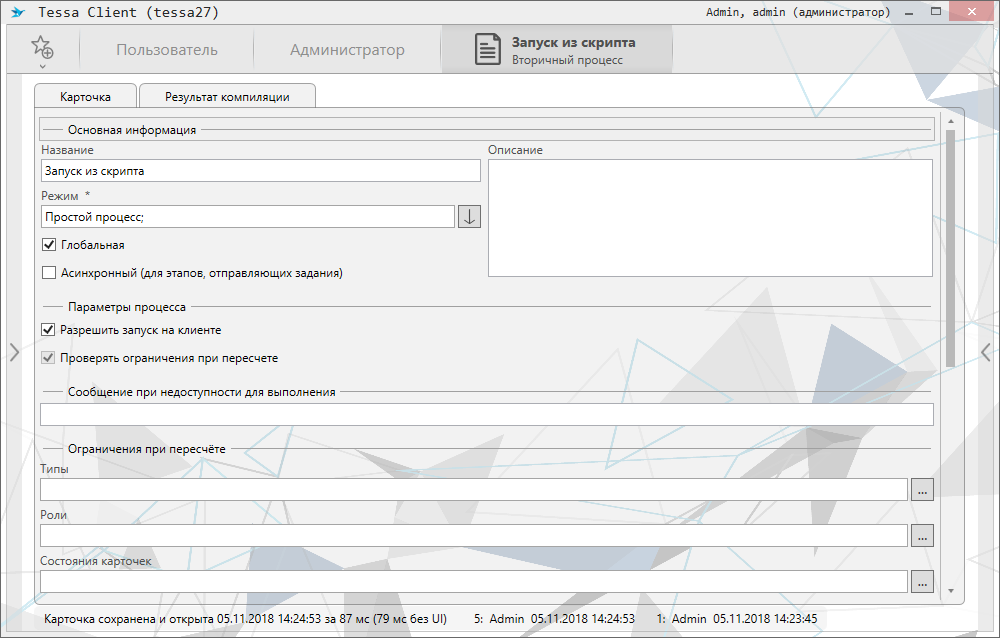1000x638 pixels.
Task: Uncheck Разрешить запуск на клиенте
Action: pyautogui.click(x=49, y=330)
